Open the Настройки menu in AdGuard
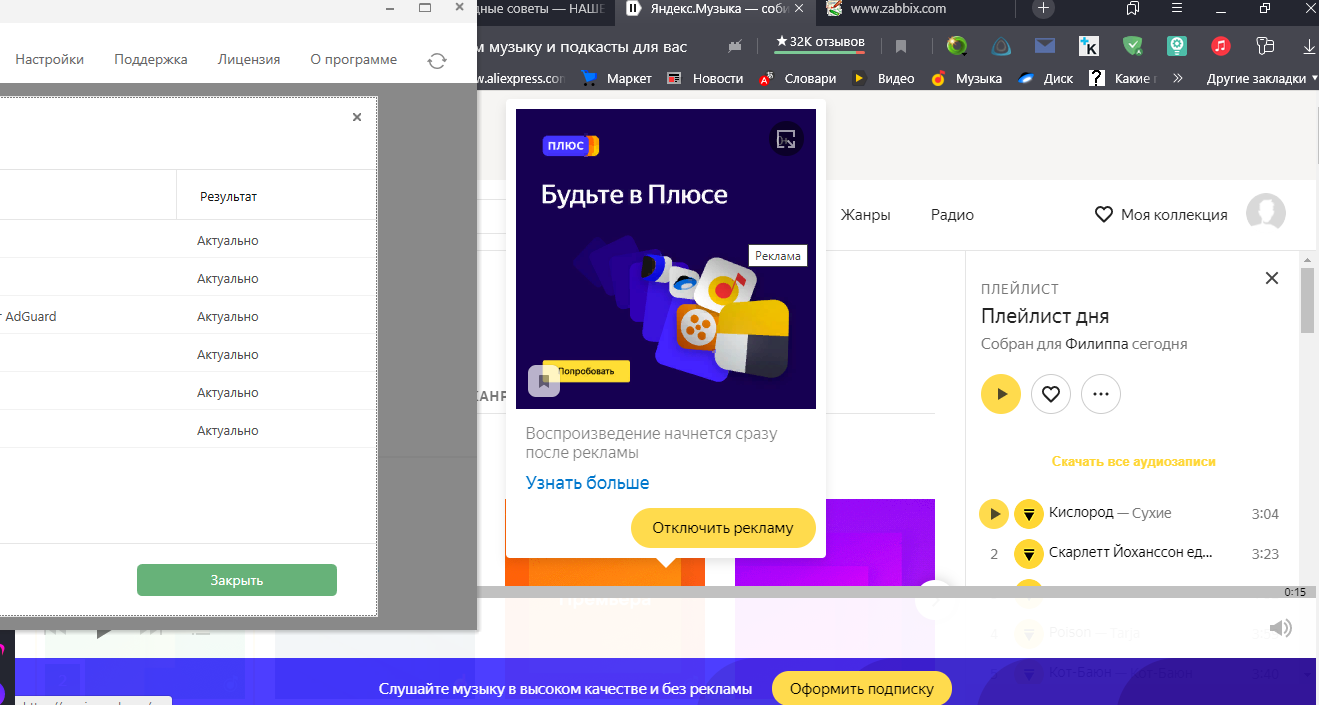This screenshot has width=1319, height=705. (49, 59)
